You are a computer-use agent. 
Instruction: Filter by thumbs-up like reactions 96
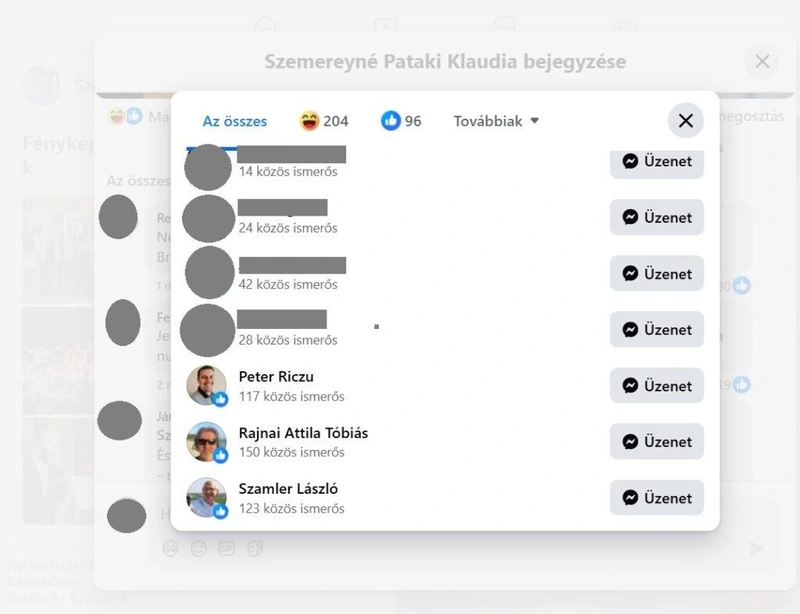401,121
